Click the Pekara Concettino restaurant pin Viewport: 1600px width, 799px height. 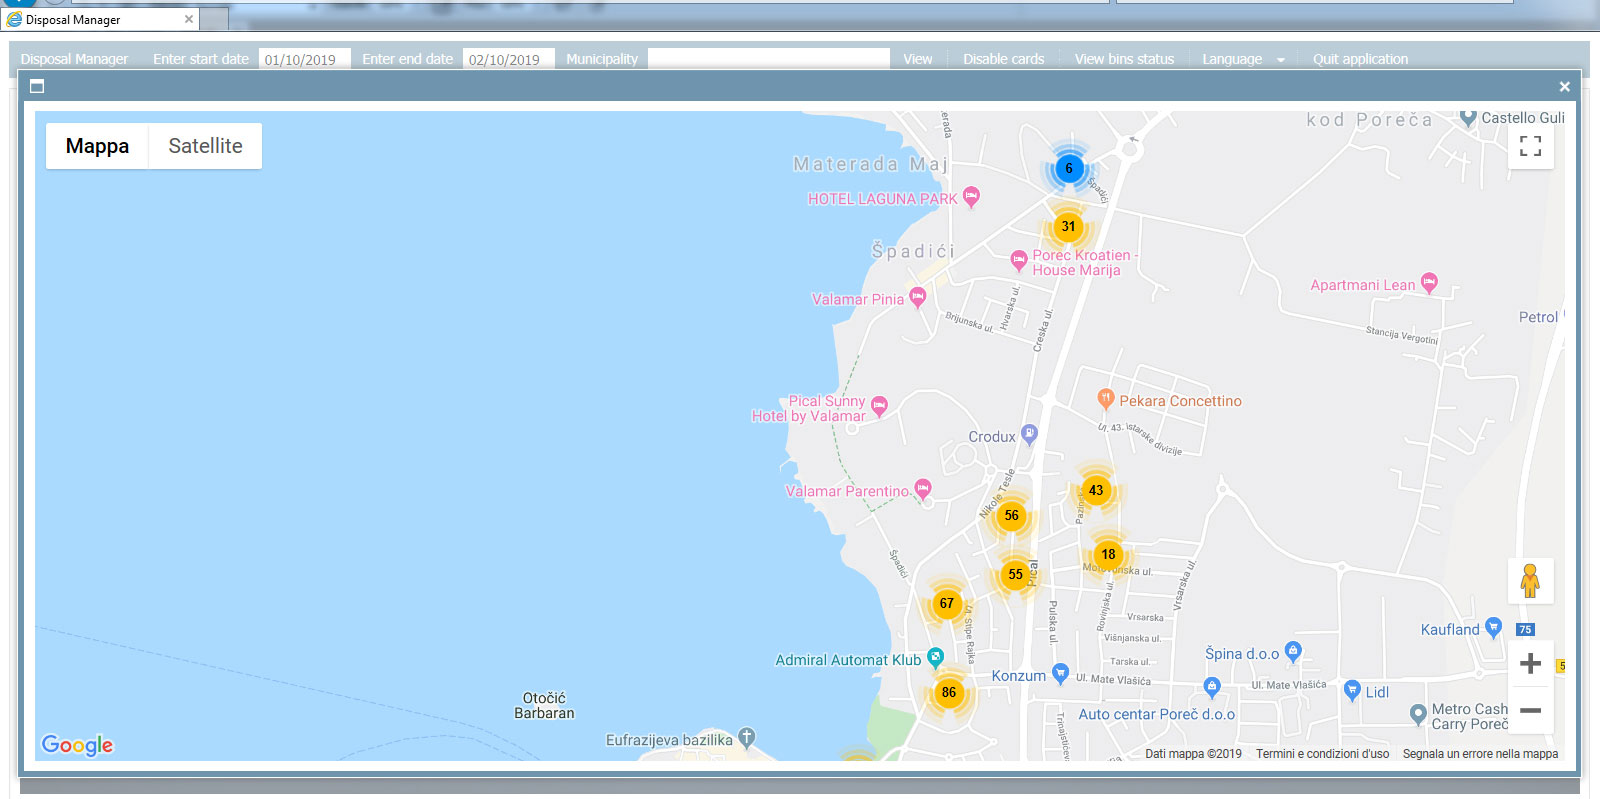(1105, 398)
